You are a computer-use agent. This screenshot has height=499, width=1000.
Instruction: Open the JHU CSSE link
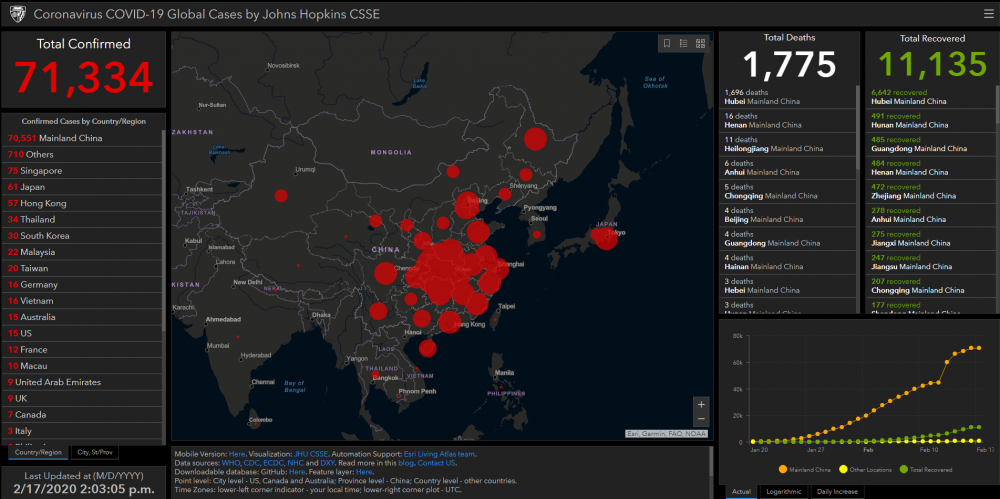pos(311,454)
